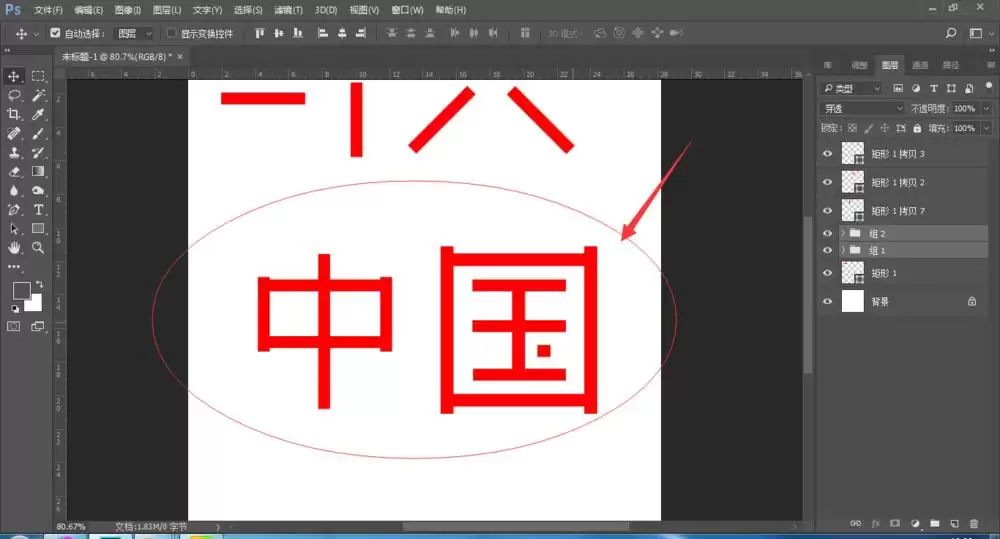The width and height of the screenshot is (1000, 539).
Task: Select the Crop tool
Action: tap(13, 114)
